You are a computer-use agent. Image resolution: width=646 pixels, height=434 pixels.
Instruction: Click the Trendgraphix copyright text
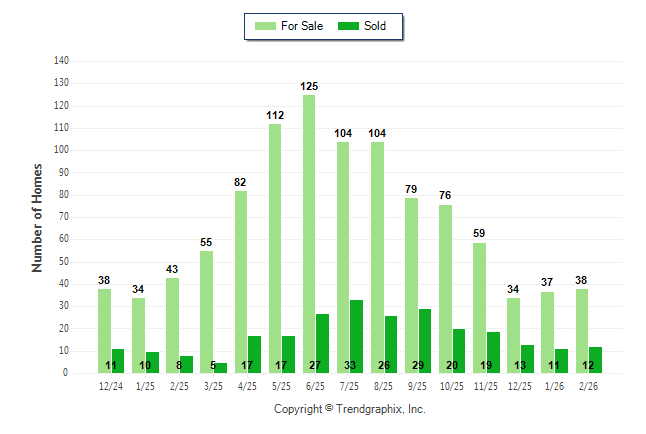(350, 410)
